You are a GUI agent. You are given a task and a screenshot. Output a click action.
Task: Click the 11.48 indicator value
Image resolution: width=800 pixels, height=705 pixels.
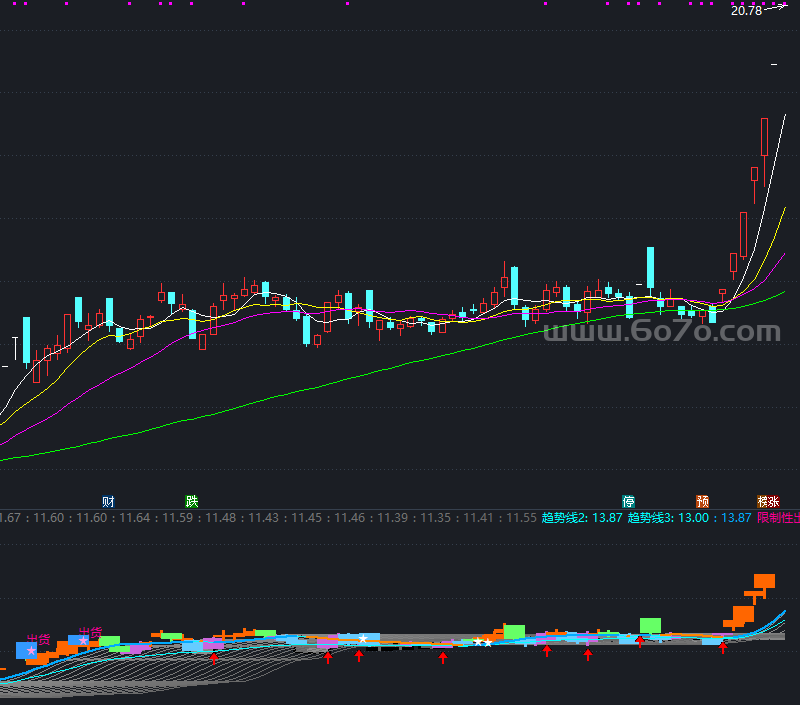point(220,518)
